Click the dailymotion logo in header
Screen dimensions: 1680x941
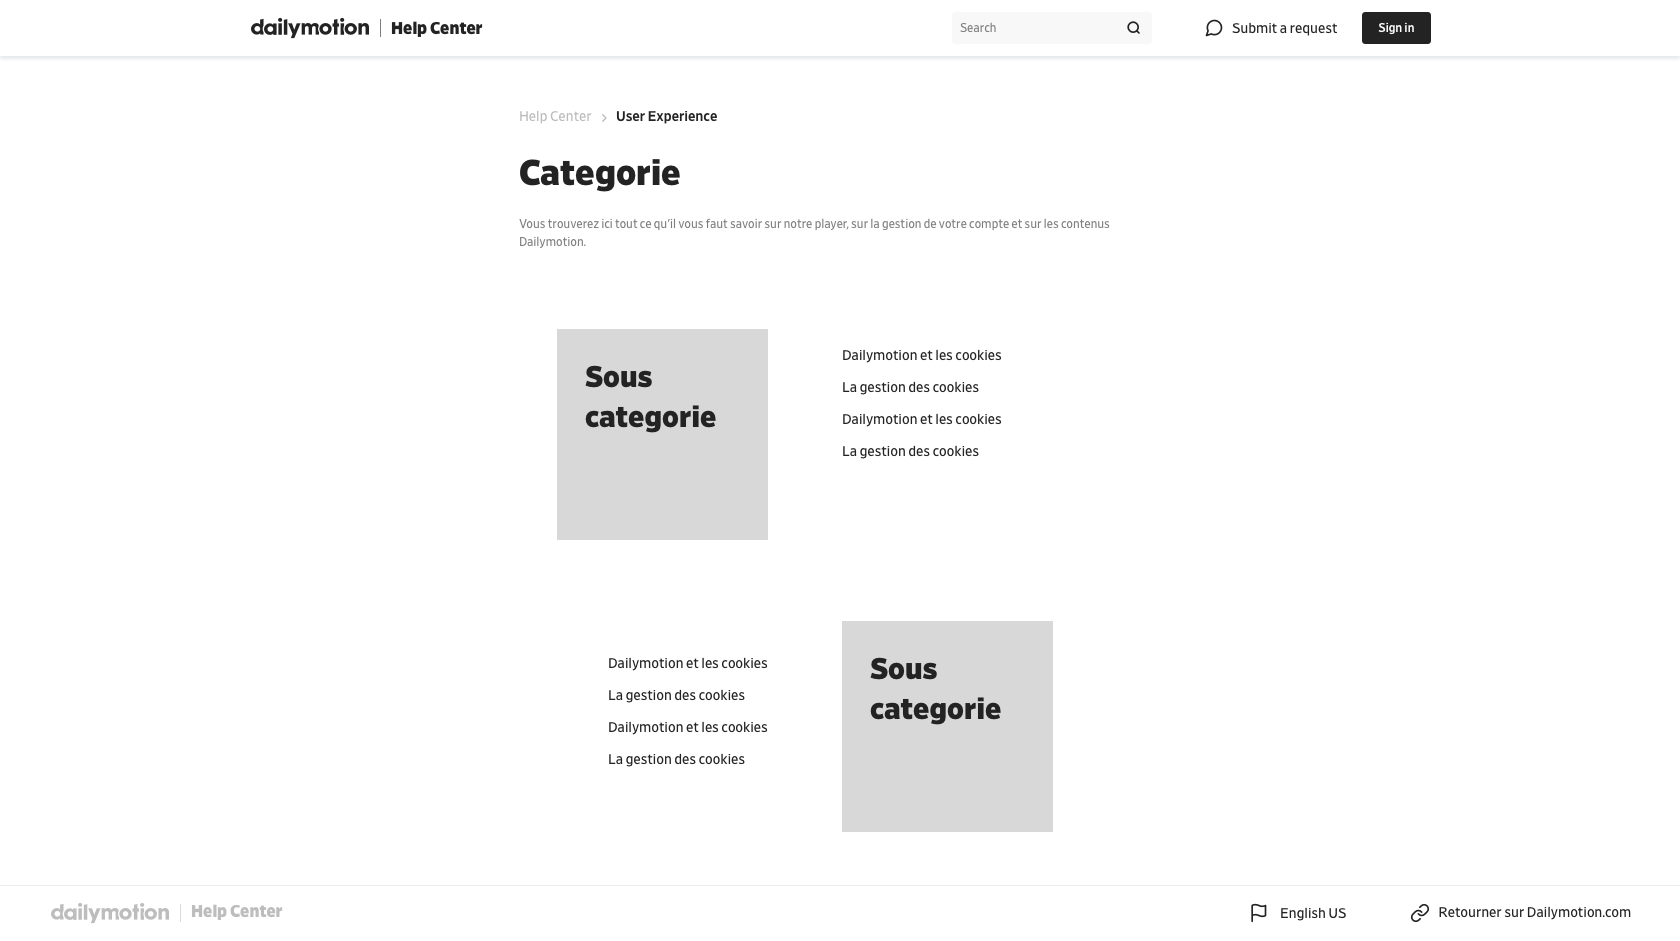pyautogui.click(x=309, y=28)
